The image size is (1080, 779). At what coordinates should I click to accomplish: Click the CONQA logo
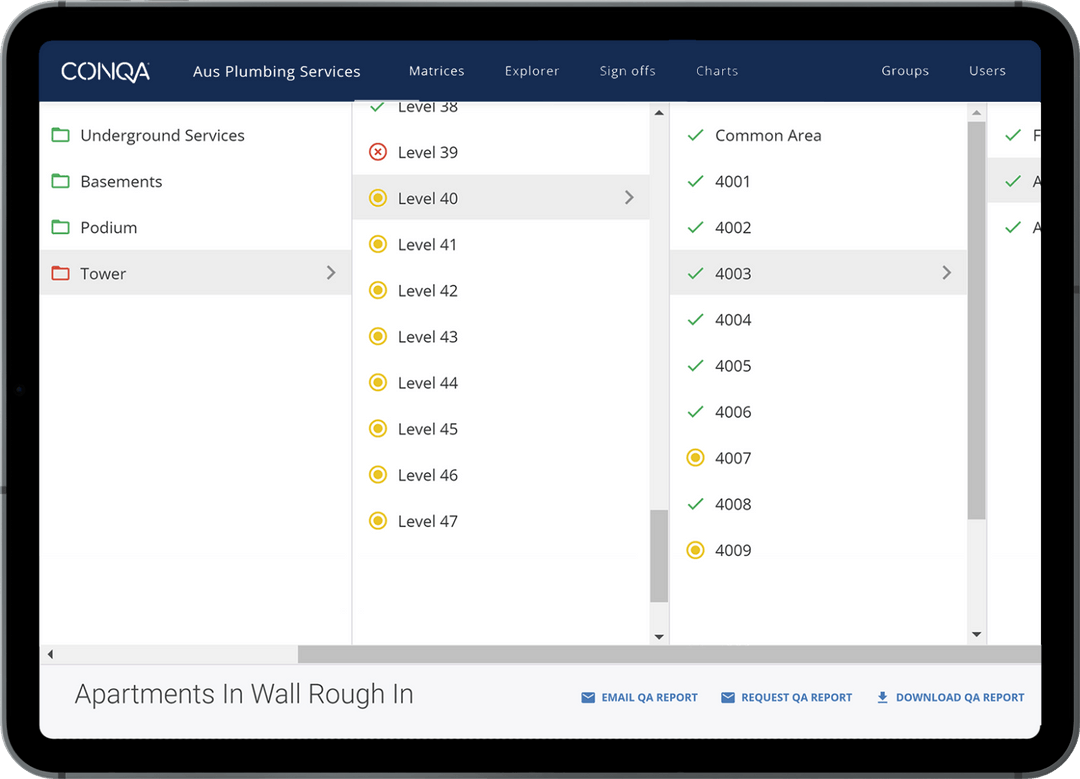[x=105, y=72]
